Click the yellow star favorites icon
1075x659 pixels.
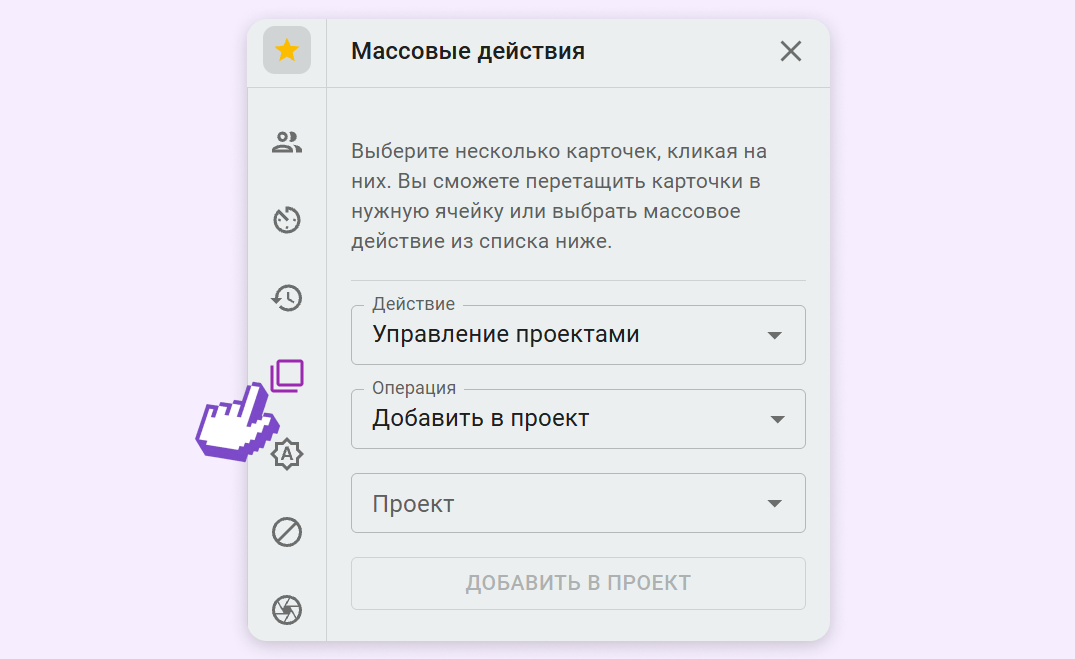(287, 50)
